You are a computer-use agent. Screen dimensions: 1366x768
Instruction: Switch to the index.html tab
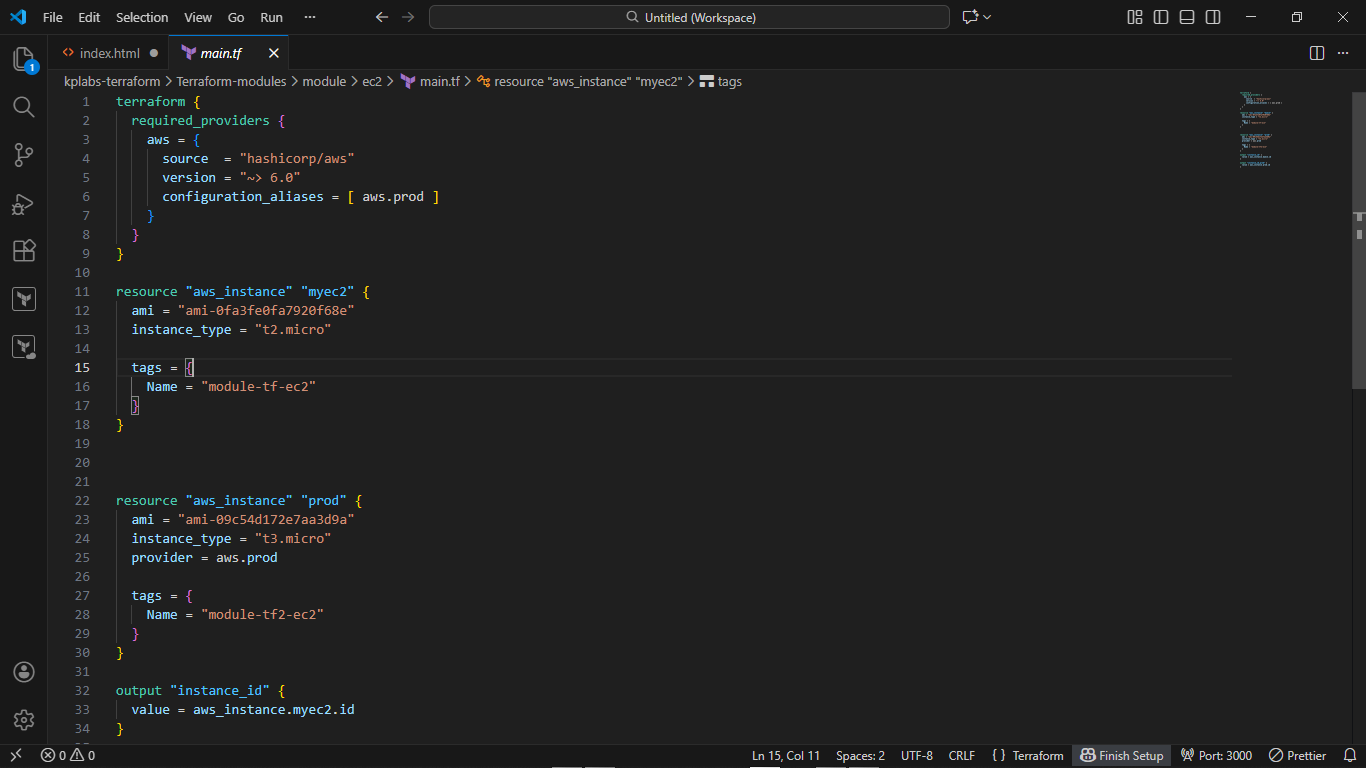[110, 53]
